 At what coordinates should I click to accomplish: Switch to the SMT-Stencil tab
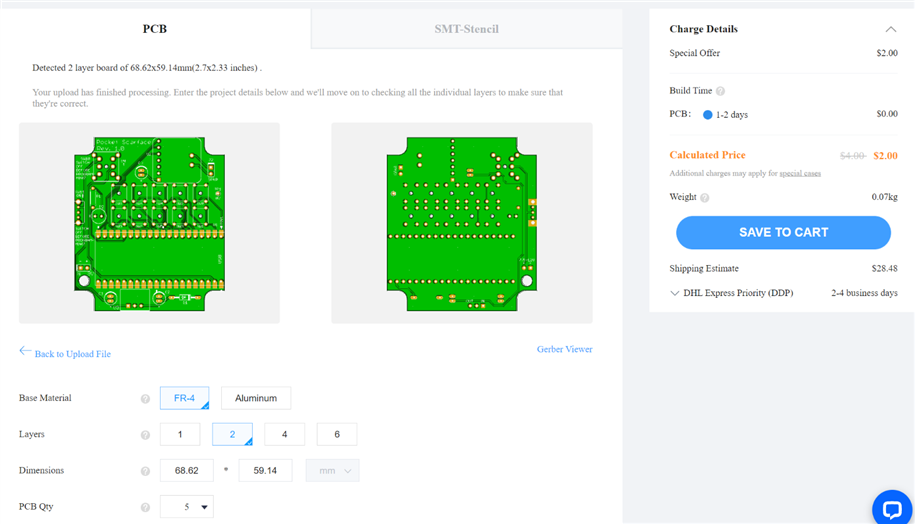[466, 29]
